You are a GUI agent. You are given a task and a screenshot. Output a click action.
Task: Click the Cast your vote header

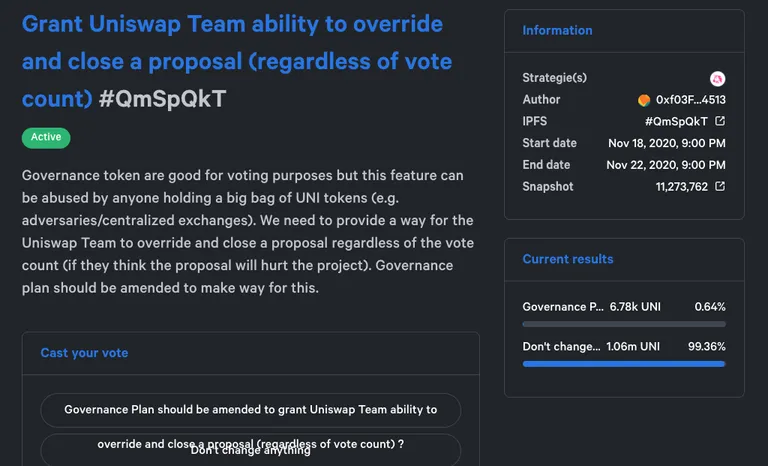(84, 353)
